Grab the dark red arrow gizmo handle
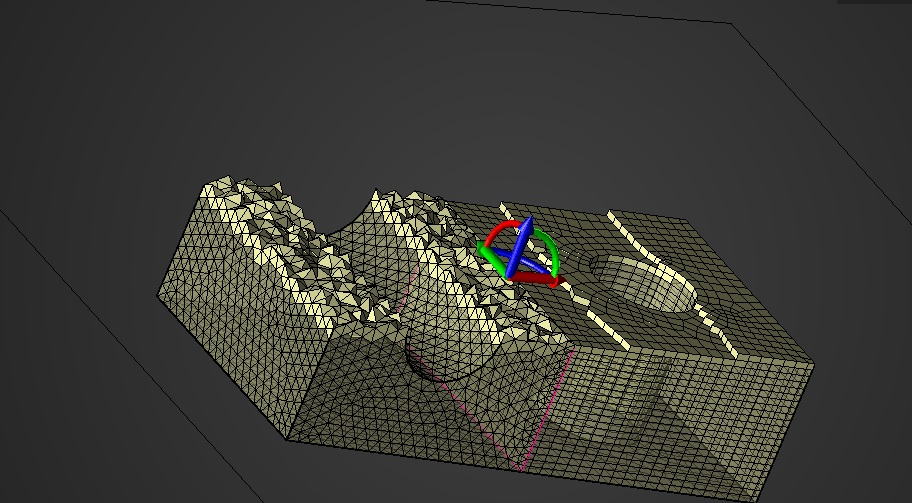Screen dimensions: 912x503 (538, 280)
